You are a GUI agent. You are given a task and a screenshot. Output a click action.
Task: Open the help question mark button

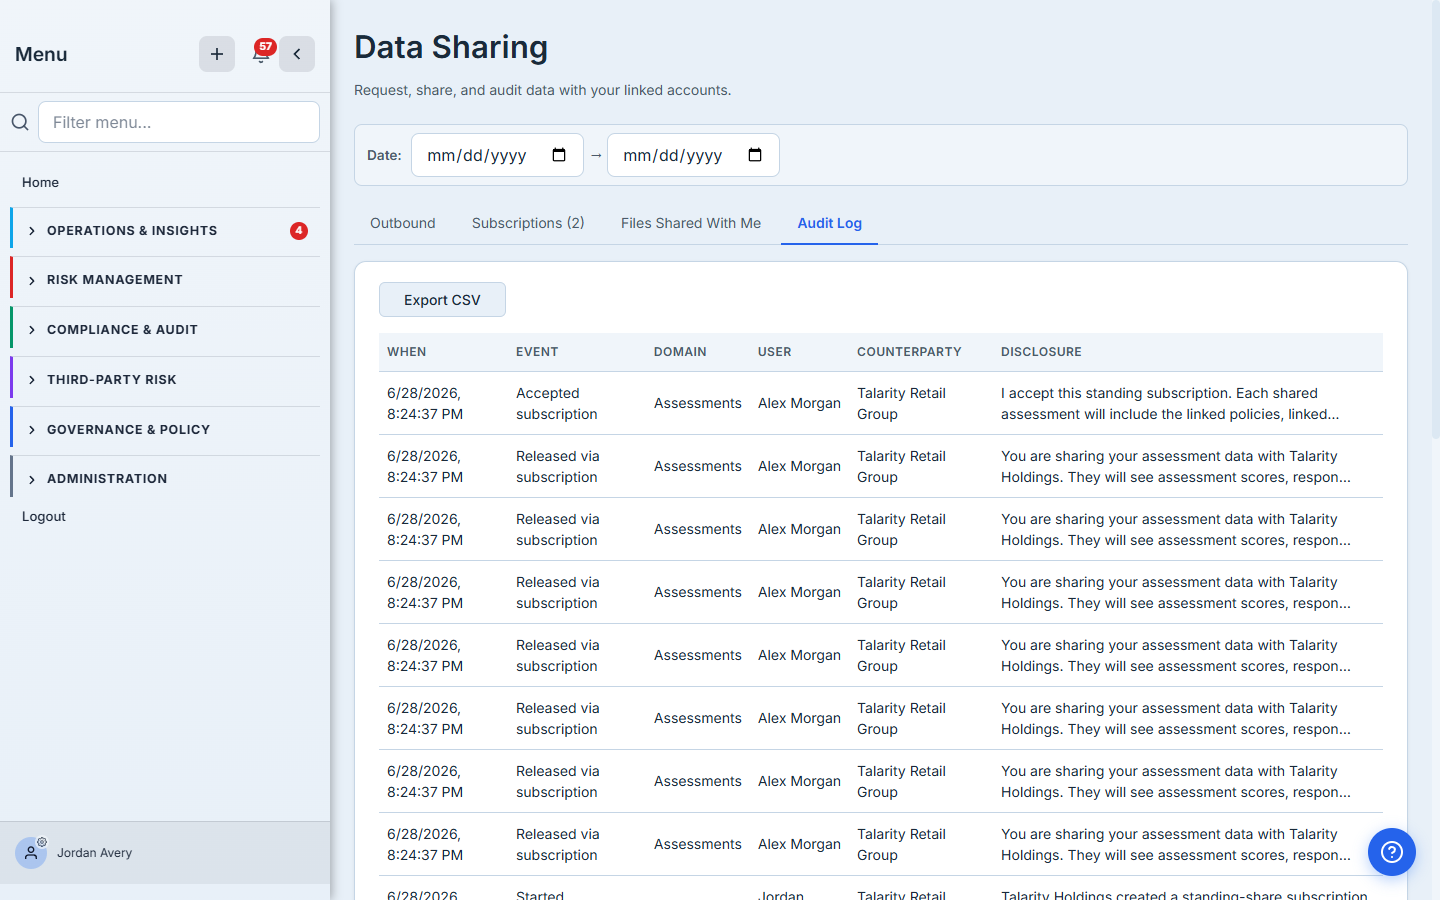[1392, 852]
